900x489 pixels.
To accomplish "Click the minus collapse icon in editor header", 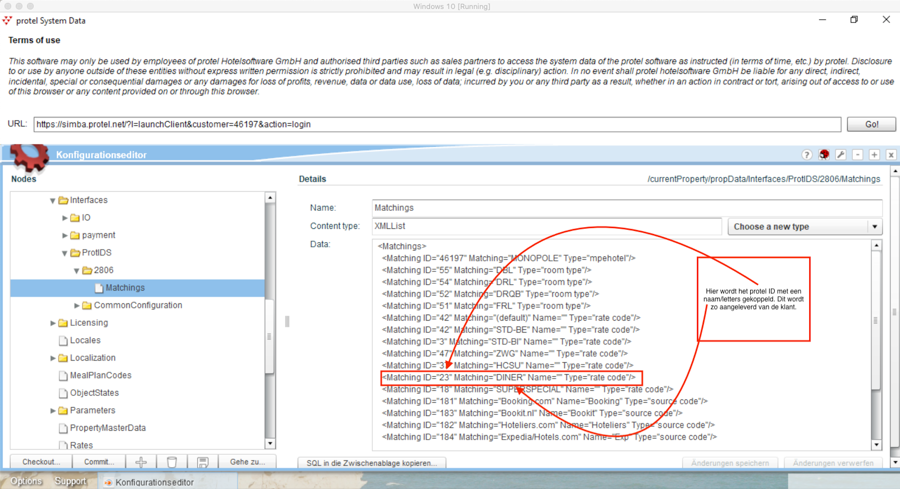I will click(858, 155).
